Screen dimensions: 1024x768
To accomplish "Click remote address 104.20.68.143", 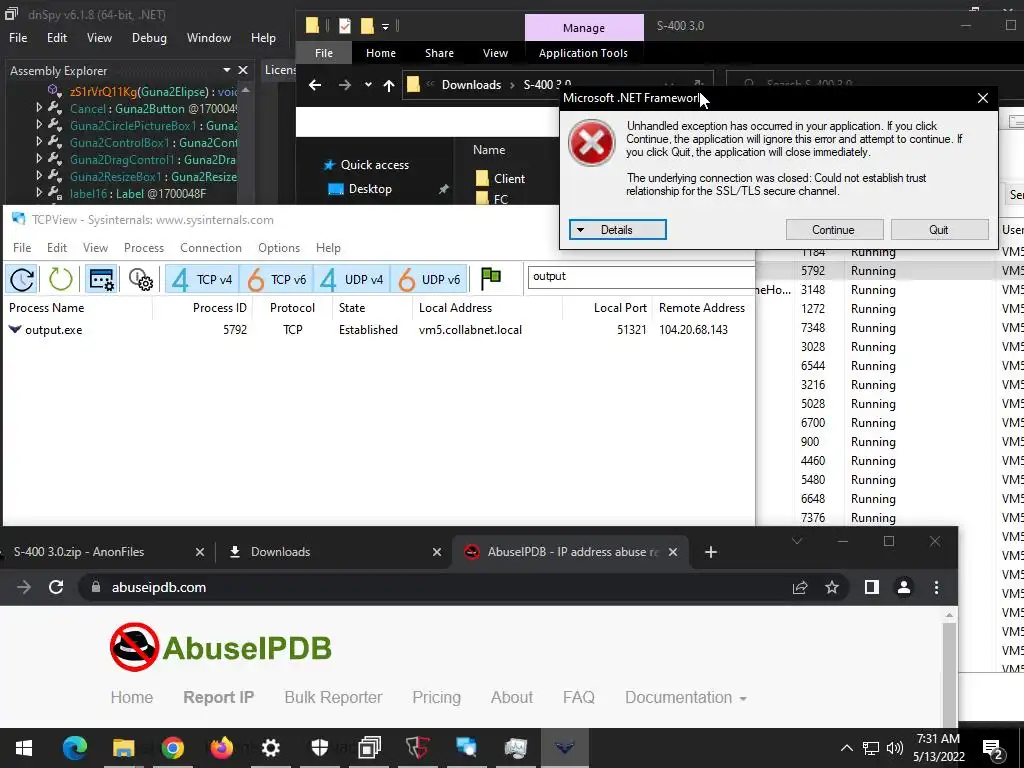I will click(x=693, y=330).
